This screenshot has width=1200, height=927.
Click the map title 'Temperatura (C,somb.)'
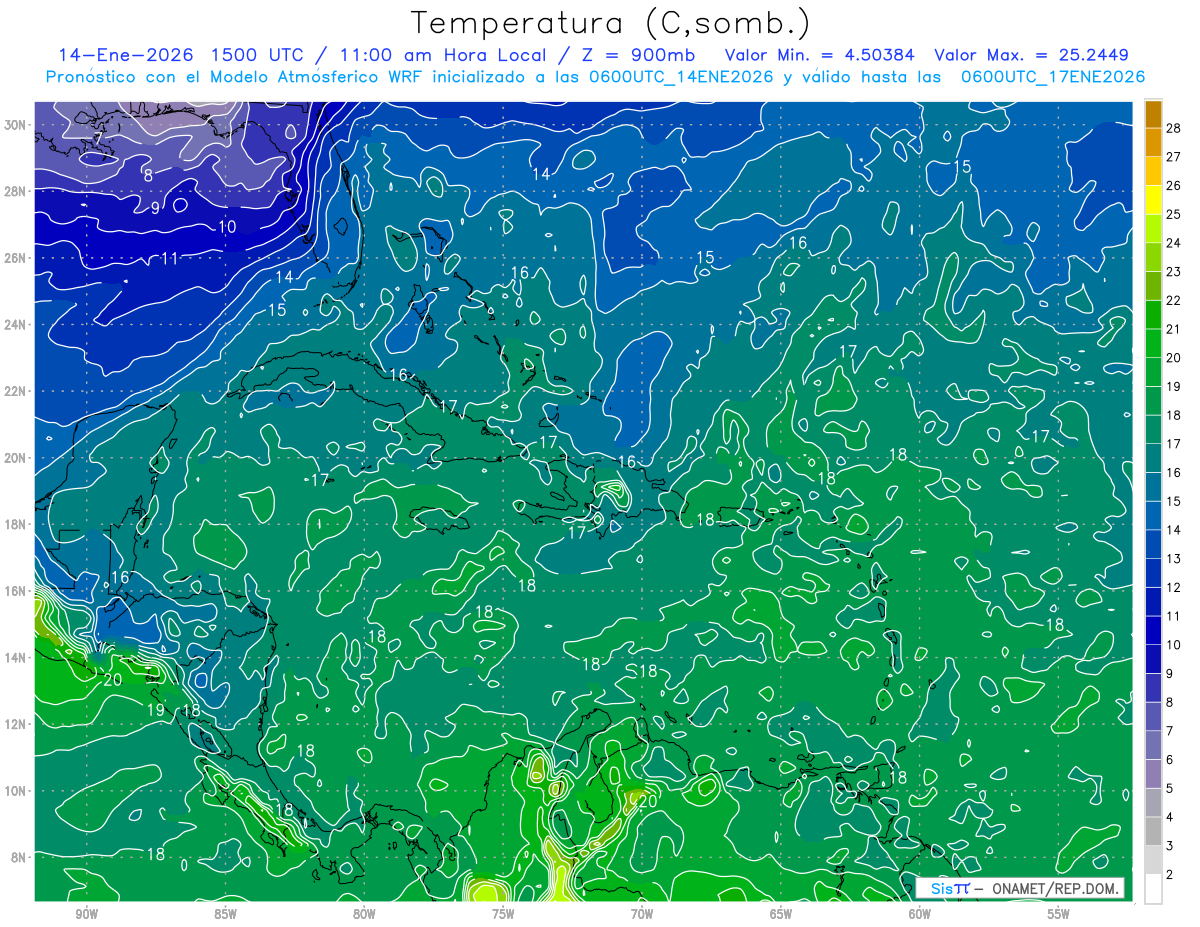(611, 22)
